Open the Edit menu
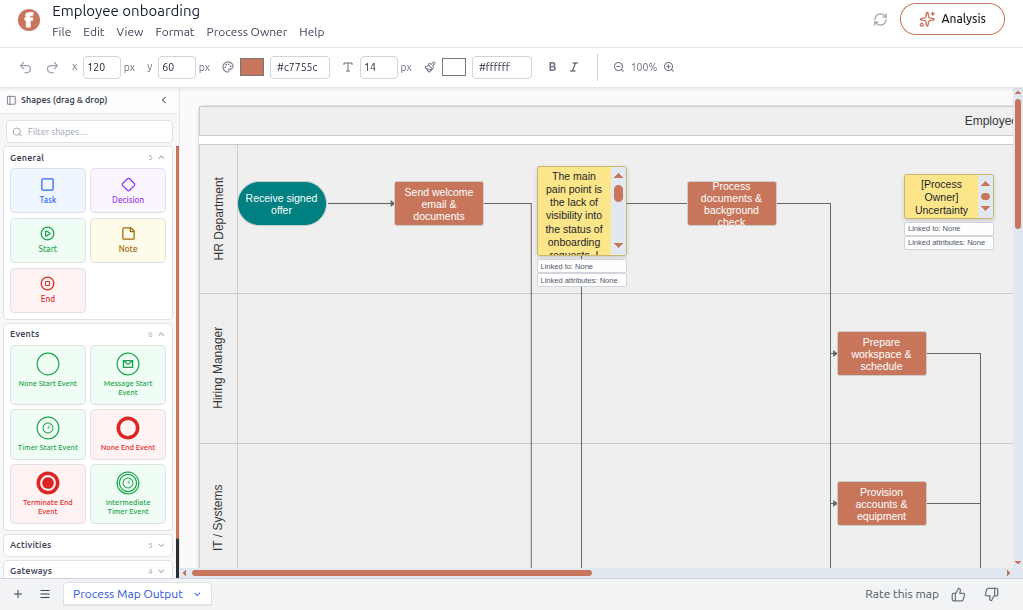 (93, 32)
